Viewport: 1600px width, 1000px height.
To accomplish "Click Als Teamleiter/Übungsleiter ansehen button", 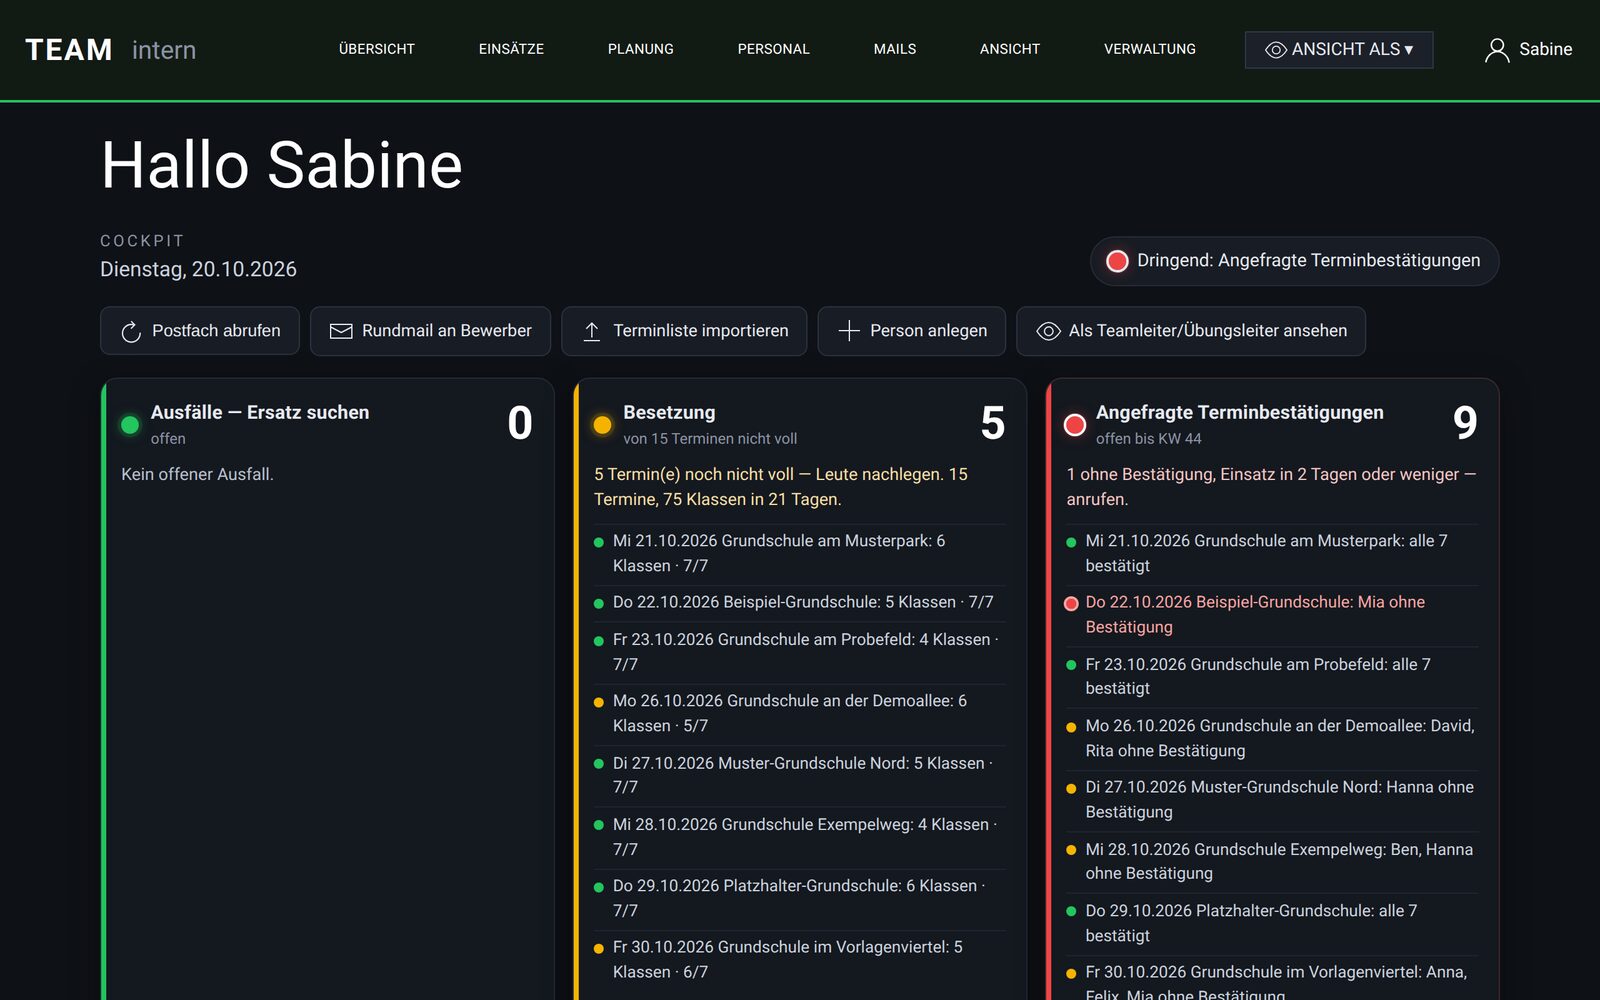I will coord(1191,331).
